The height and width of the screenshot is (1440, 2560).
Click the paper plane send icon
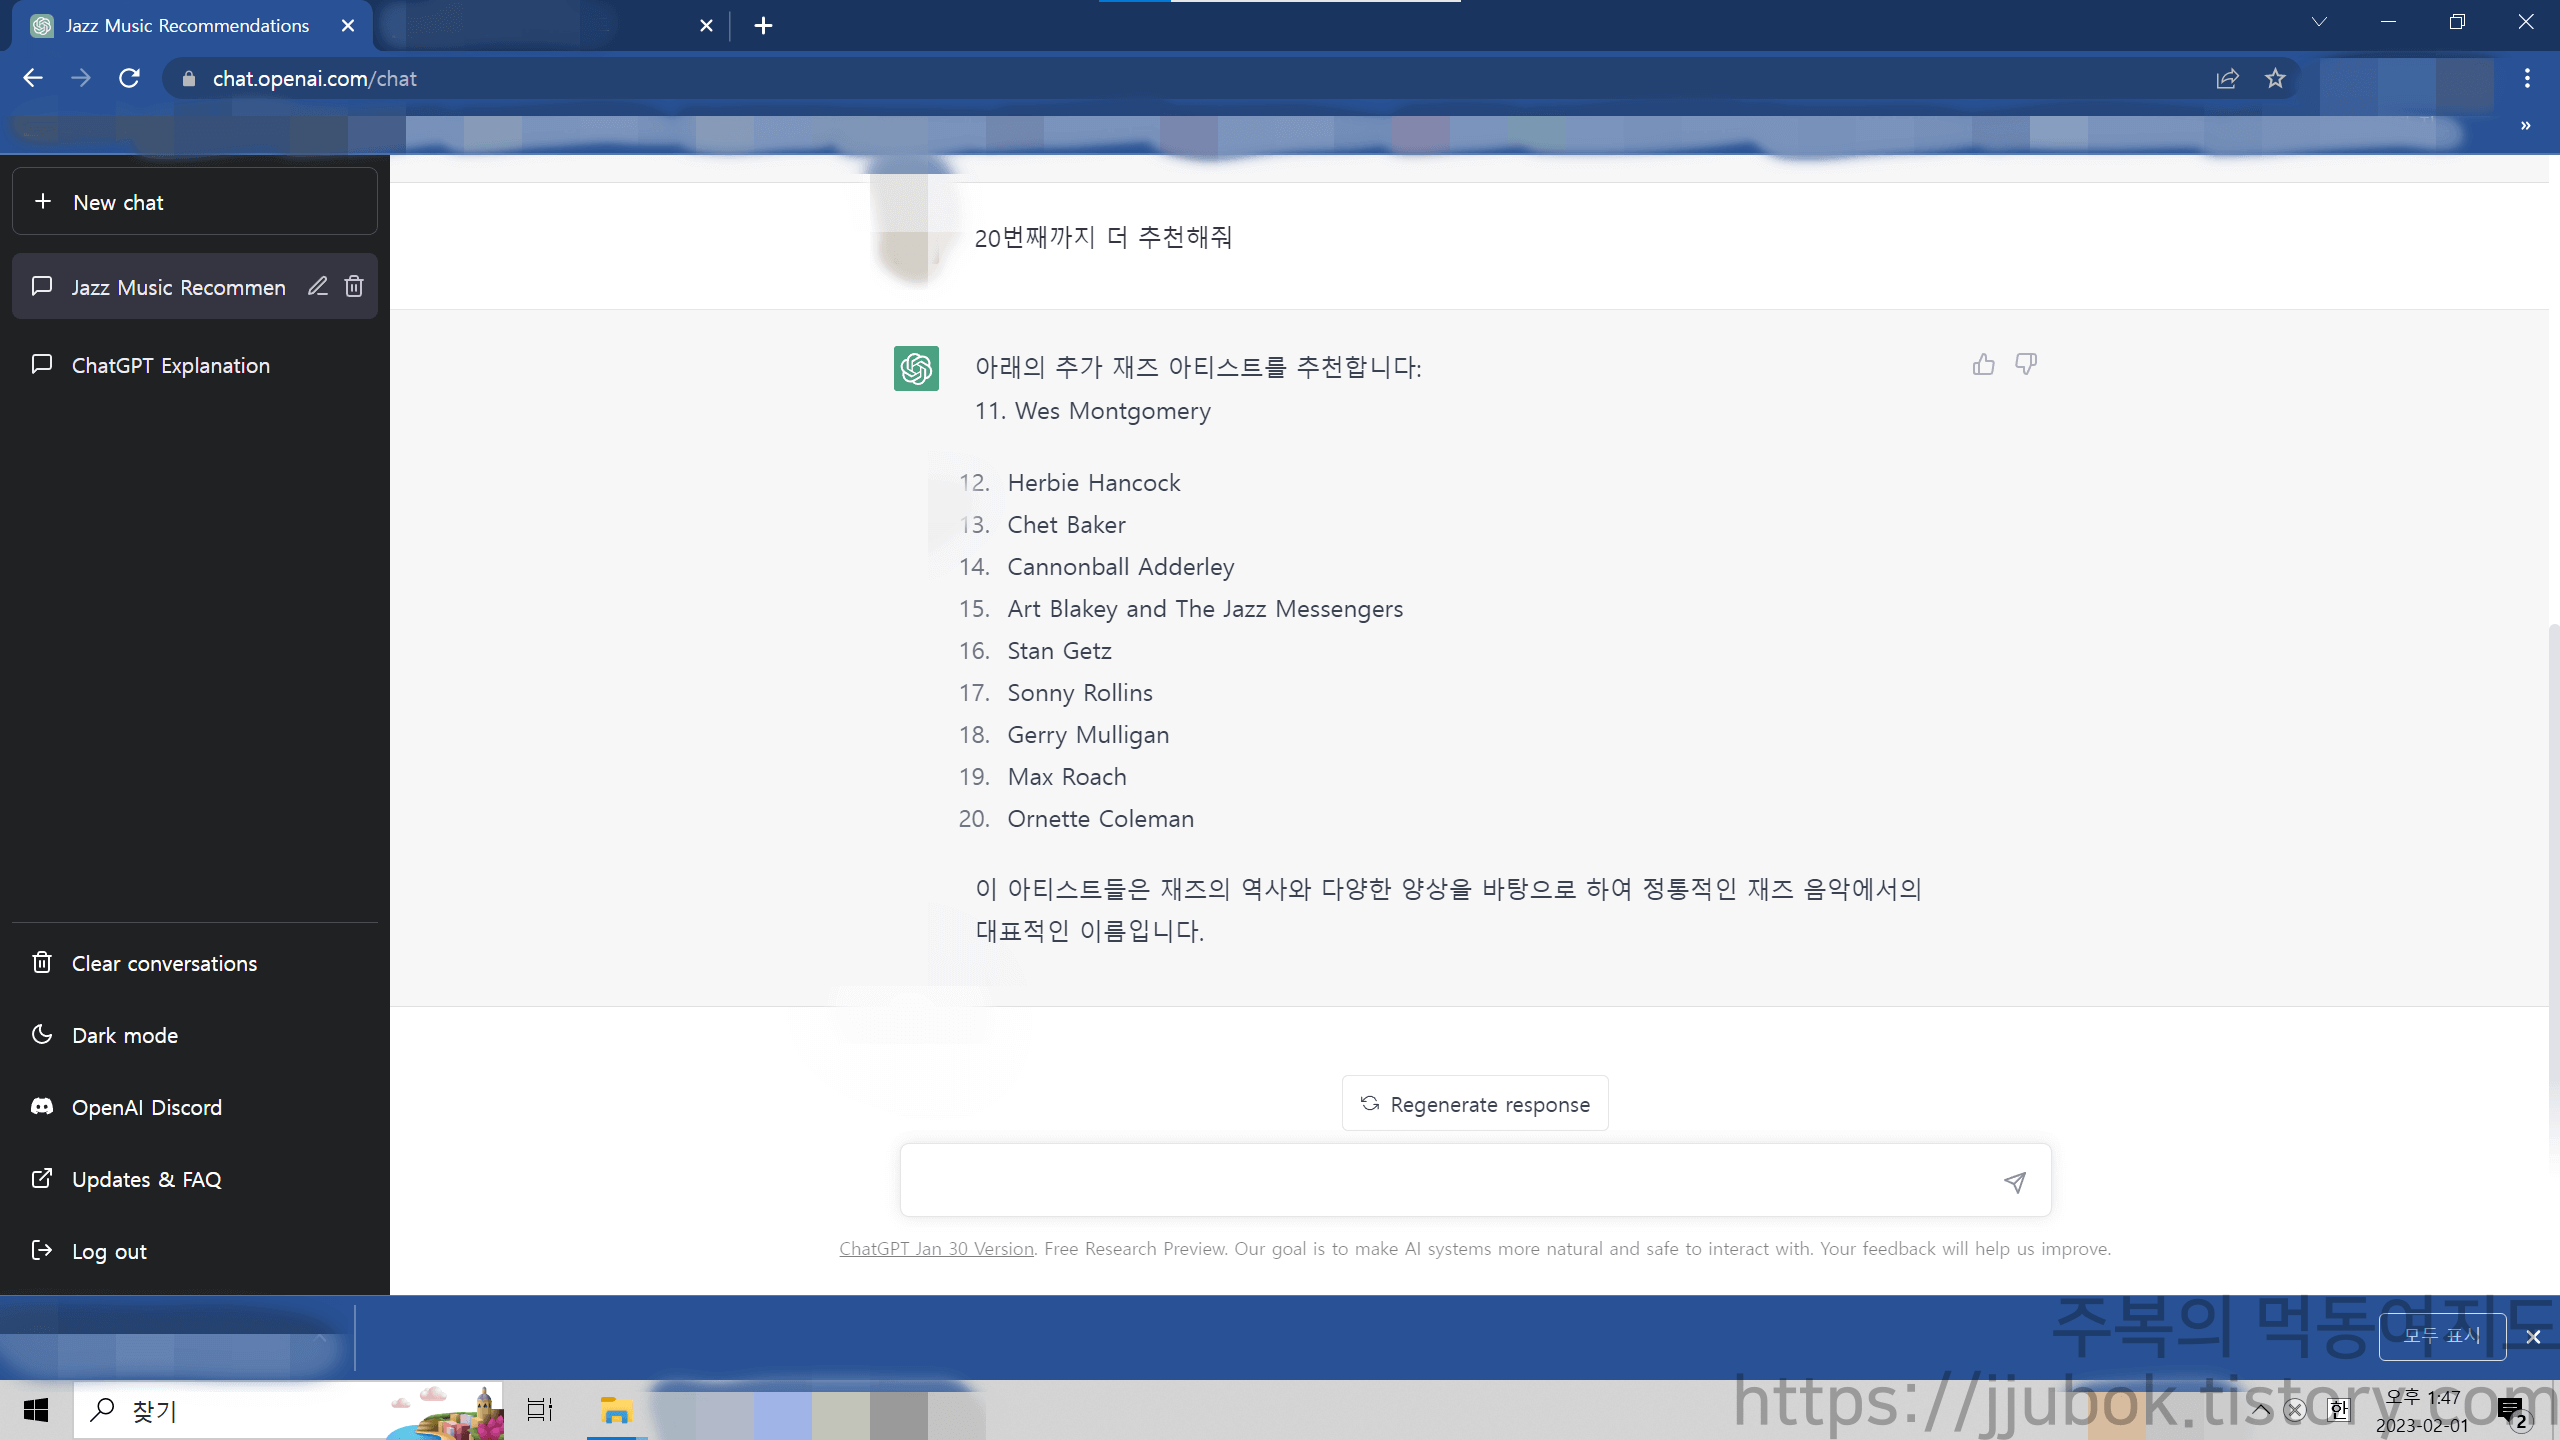point(2014,1182)
